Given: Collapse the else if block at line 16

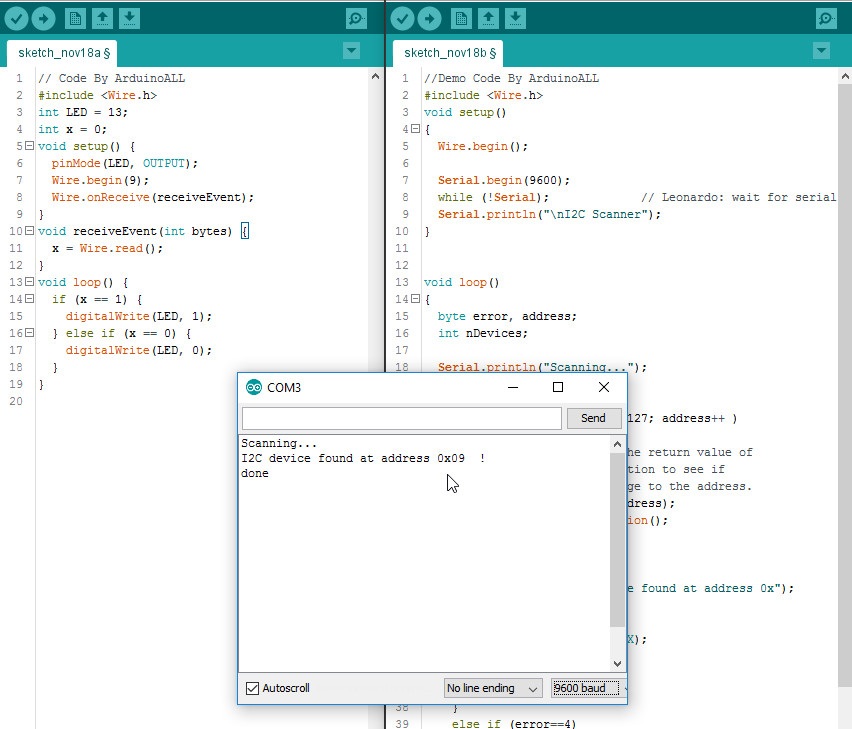Looking at the screenshot, I should tap(29, 332).
